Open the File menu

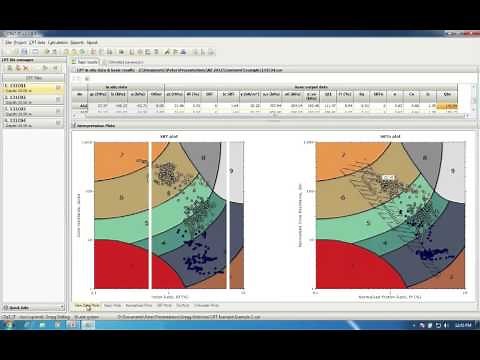click(8, 43)
